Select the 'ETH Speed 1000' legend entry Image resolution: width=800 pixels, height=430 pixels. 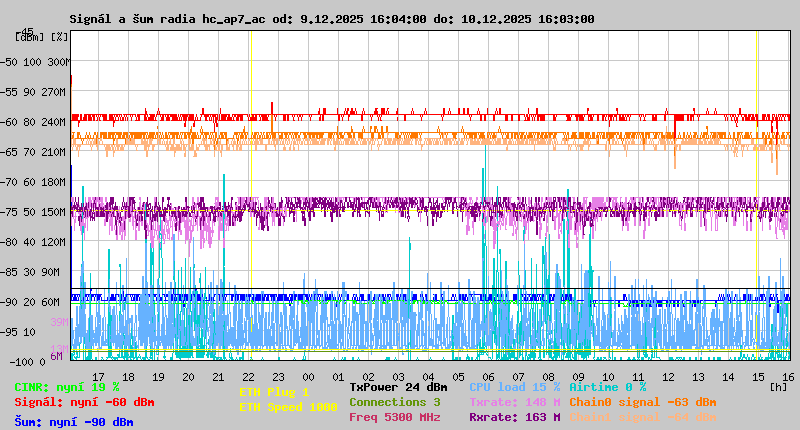(x=288, y=407)
